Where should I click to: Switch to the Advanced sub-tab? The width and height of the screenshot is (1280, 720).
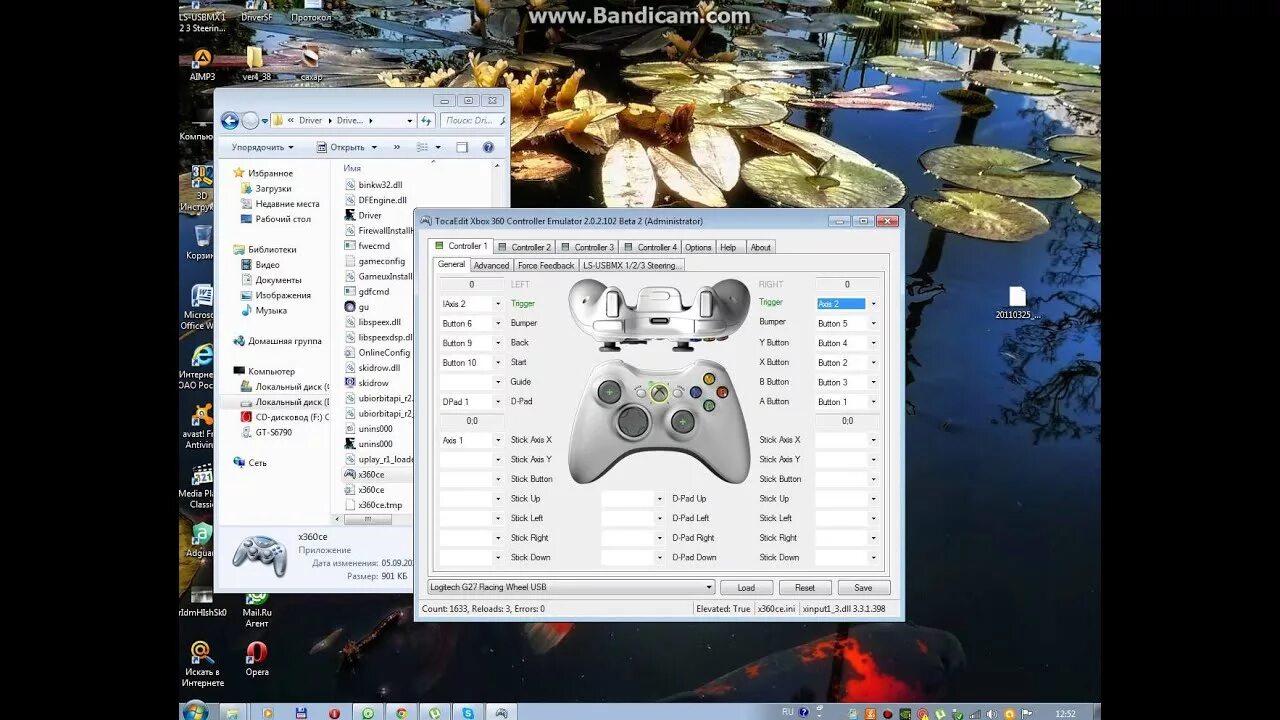[x=491, y=265]
